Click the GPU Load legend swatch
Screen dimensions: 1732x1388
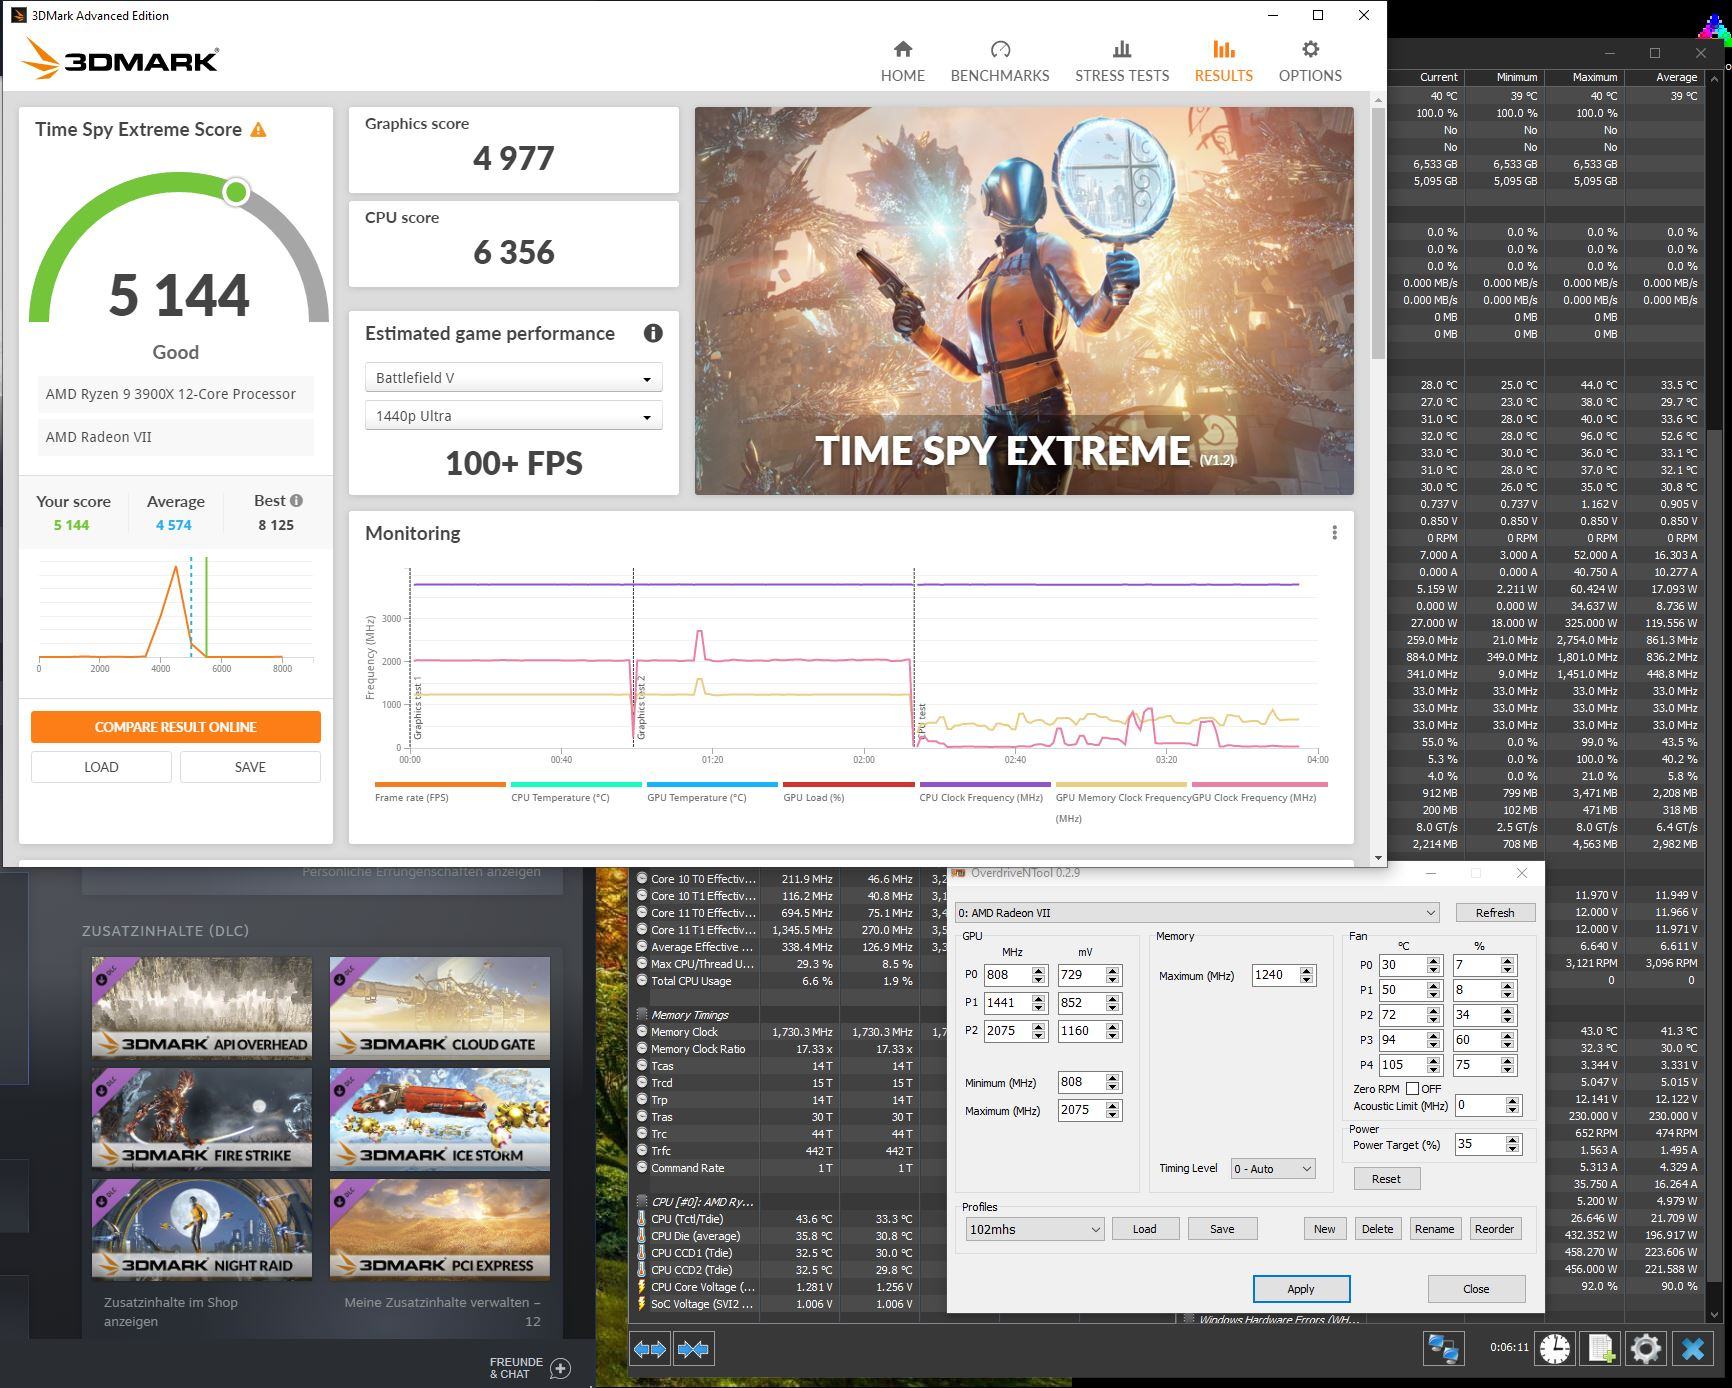click(848, 785)
